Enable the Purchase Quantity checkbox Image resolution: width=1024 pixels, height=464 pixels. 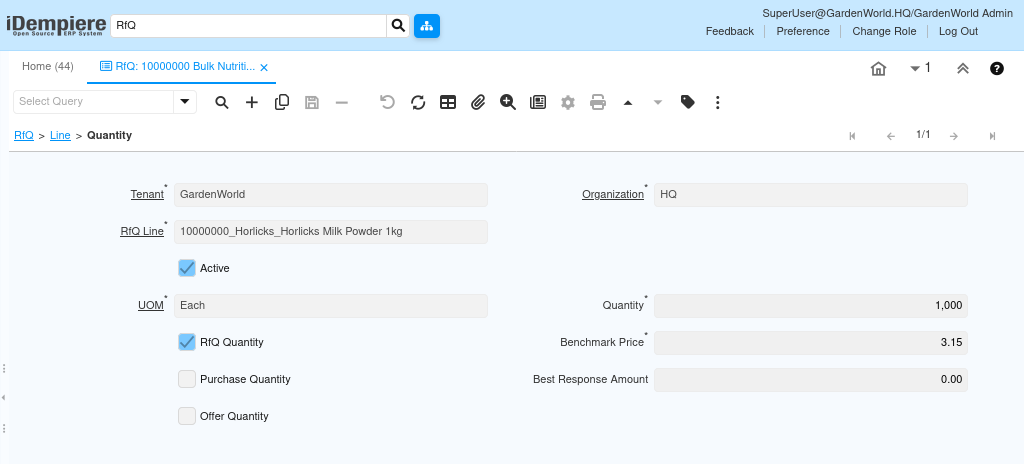tap(187, 379)
